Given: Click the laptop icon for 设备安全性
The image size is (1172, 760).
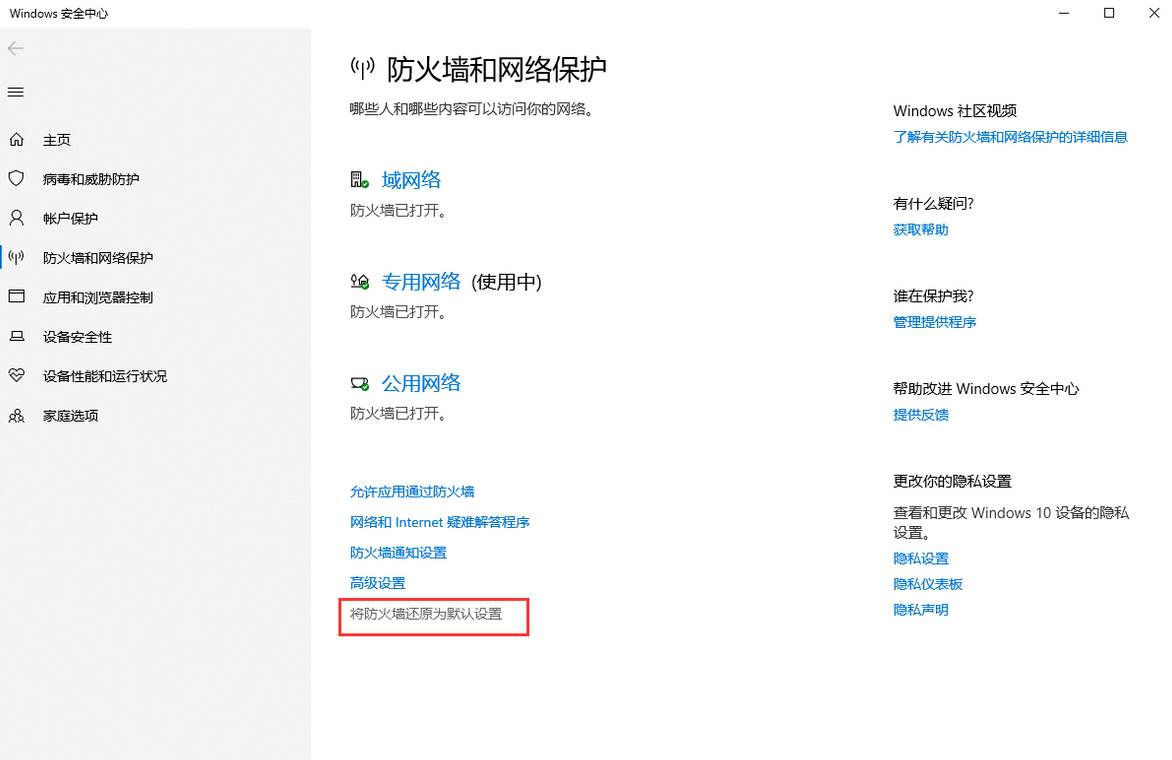Looking at the screenshot, I should tap(16, 336).
